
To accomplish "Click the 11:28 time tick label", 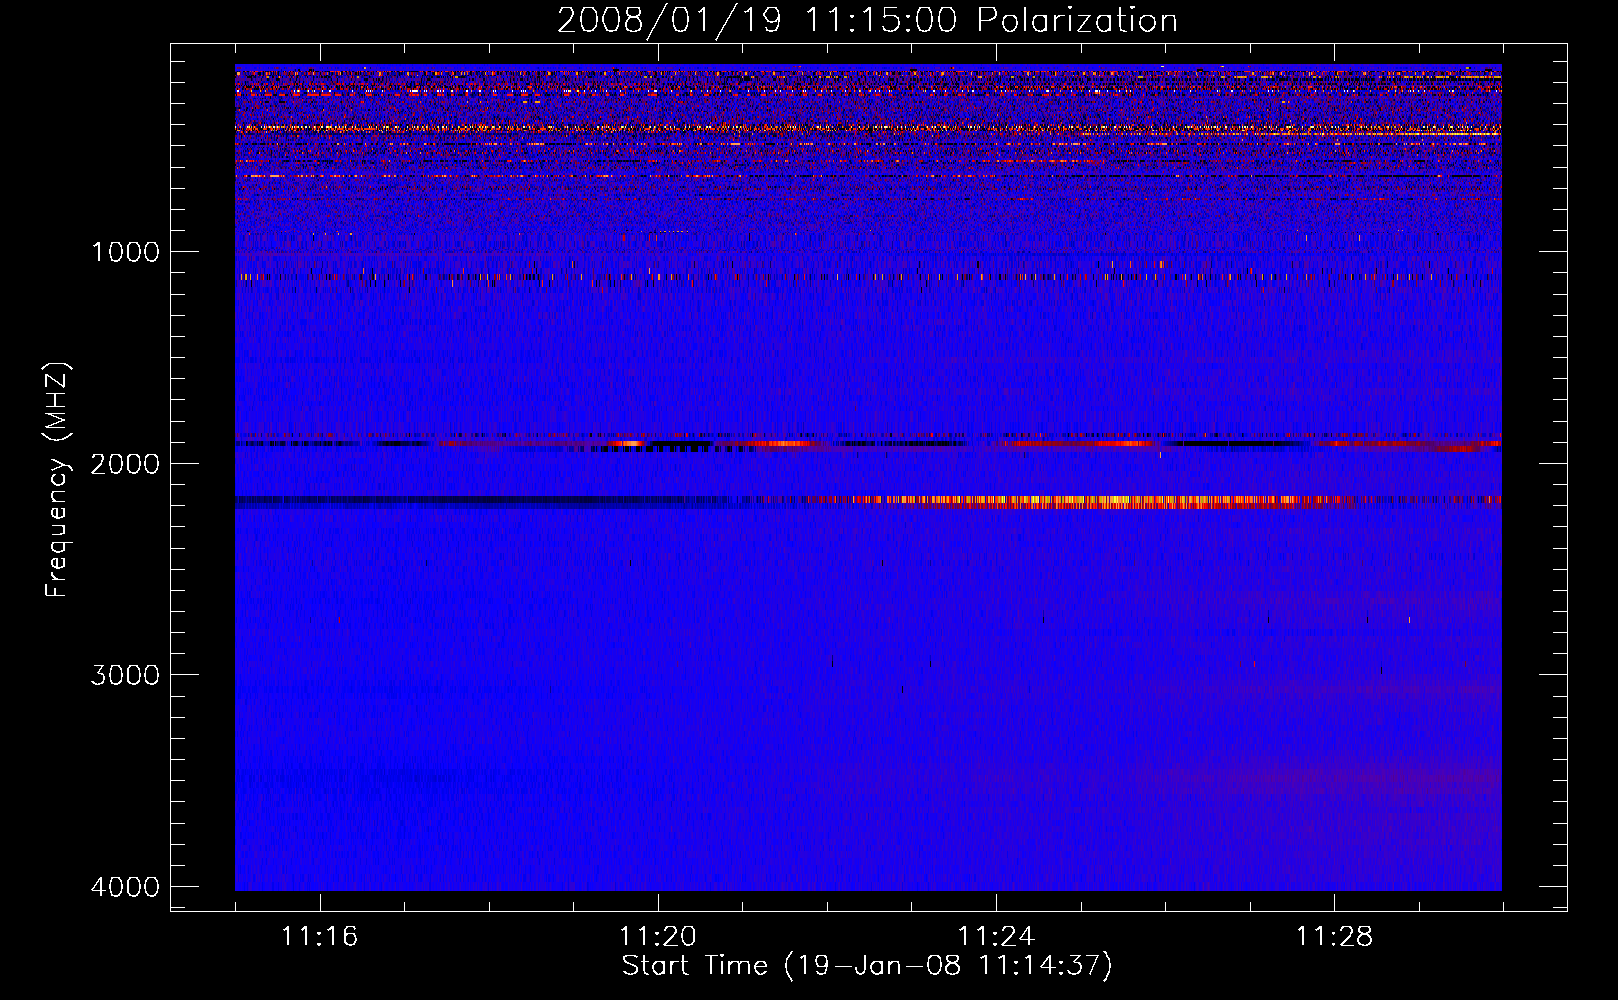I will [1335, 936].
